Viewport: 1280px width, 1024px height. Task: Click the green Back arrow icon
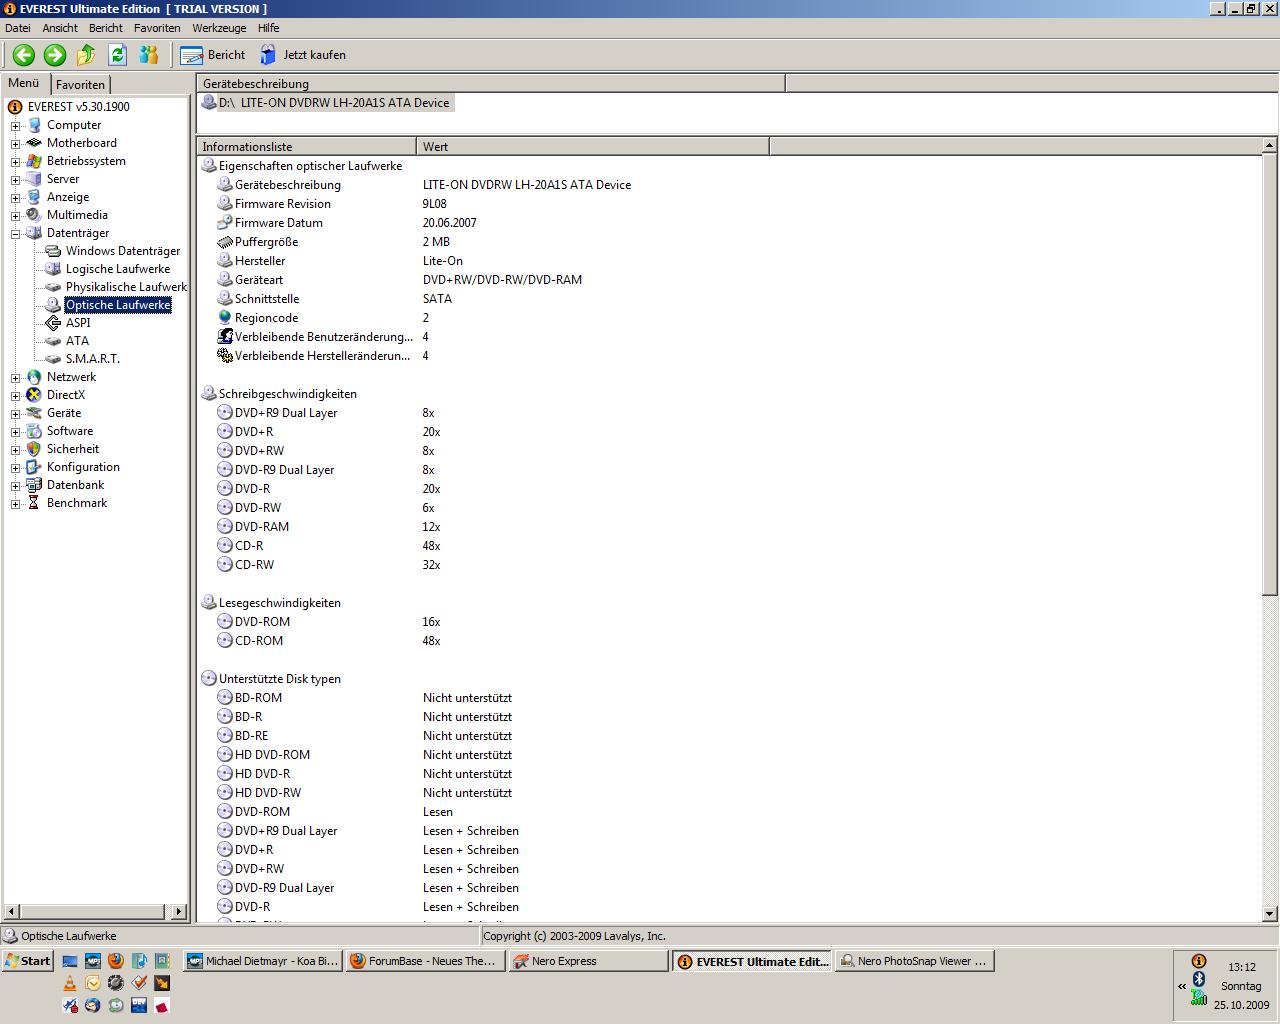click(x=24, y=55)
